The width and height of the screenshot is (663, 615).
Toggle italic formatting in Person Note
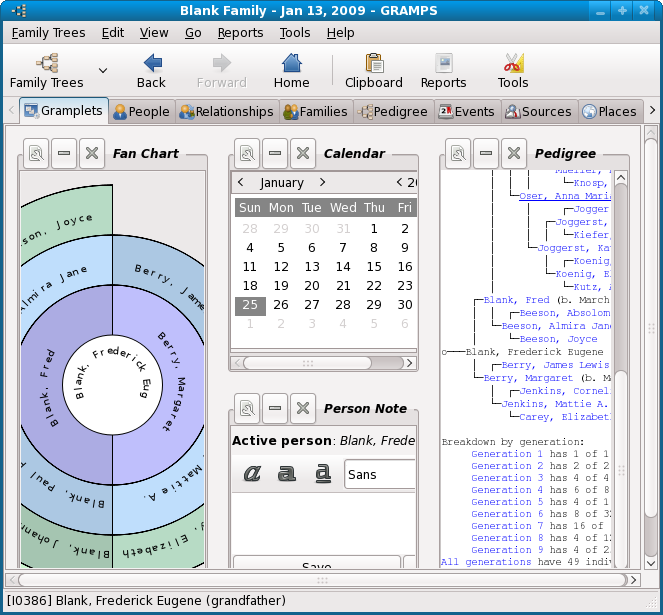tap(252, 473)
